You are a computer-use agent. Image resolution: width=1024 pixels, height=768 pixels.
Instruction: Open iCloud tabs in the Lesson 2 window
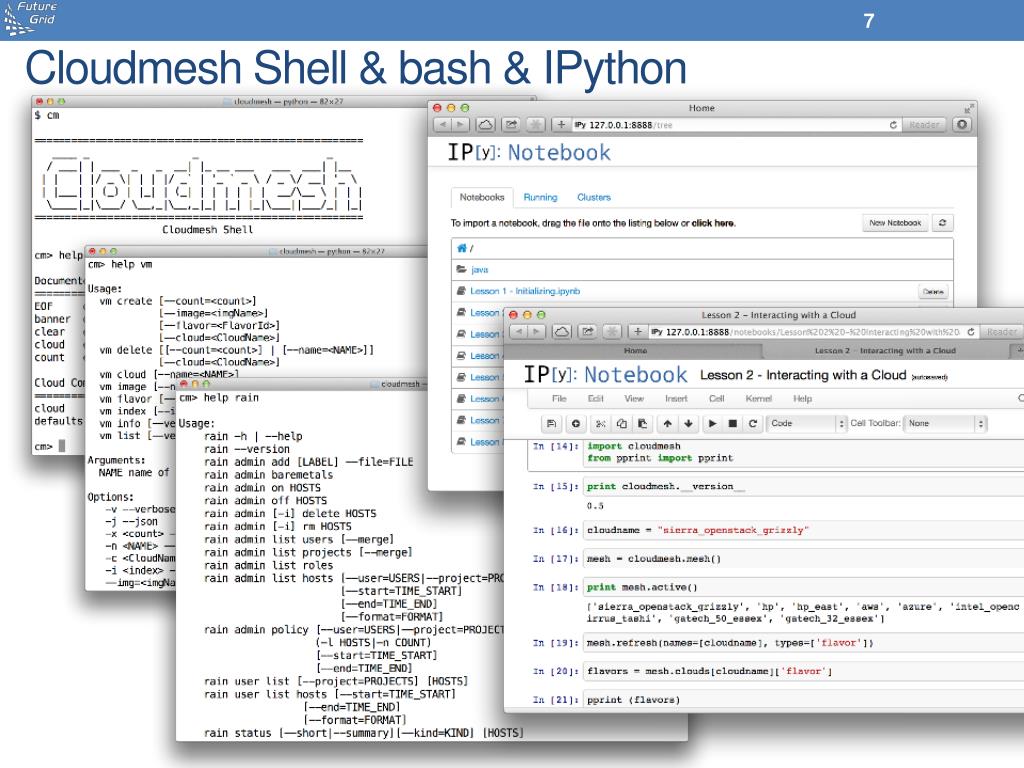tap(561, 332)
